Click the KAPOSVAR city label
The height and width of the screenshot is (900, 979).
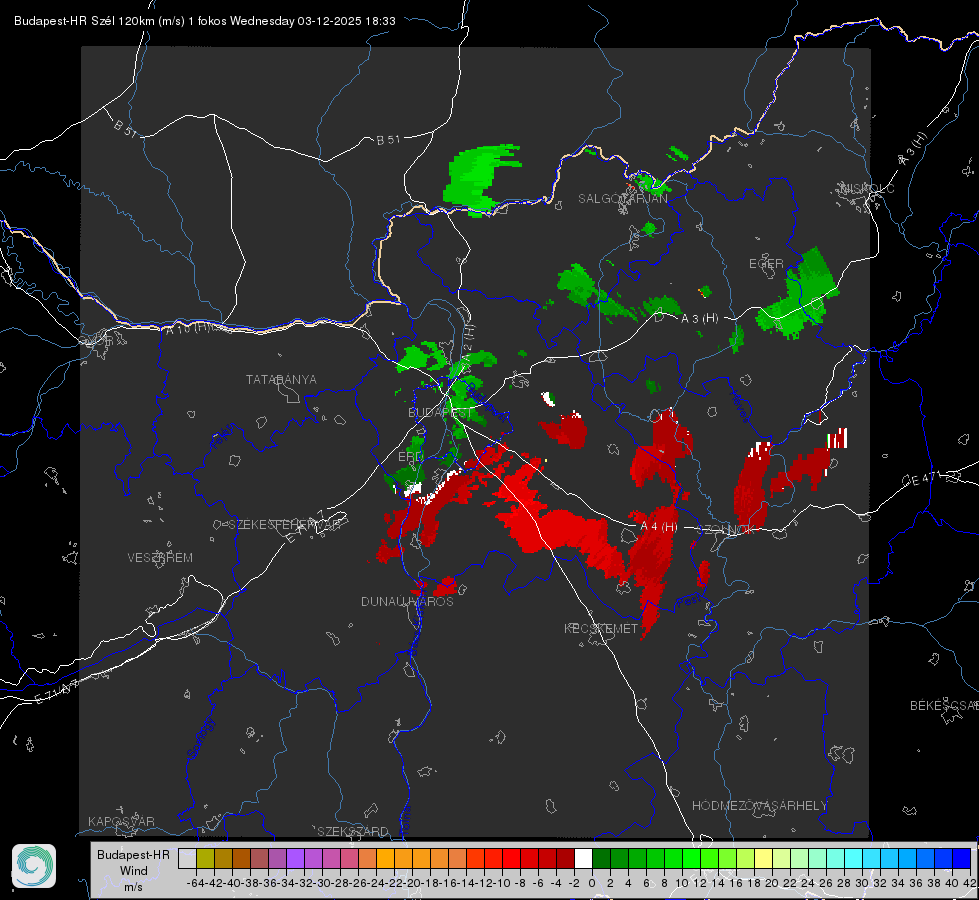pos(121,821)
